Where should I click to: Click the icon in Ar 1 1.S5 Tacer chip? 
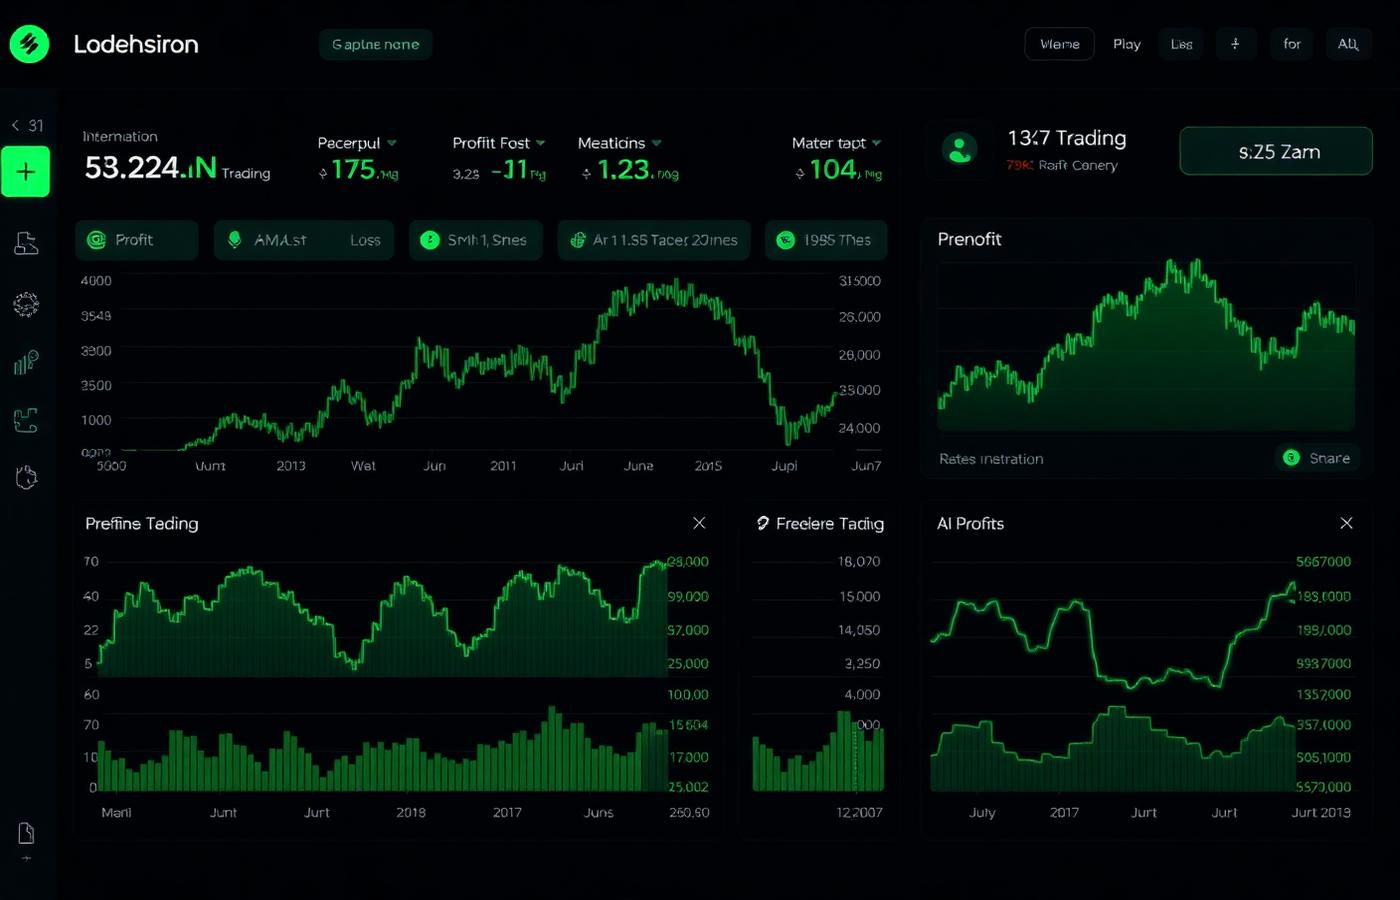tap(577, 240)
